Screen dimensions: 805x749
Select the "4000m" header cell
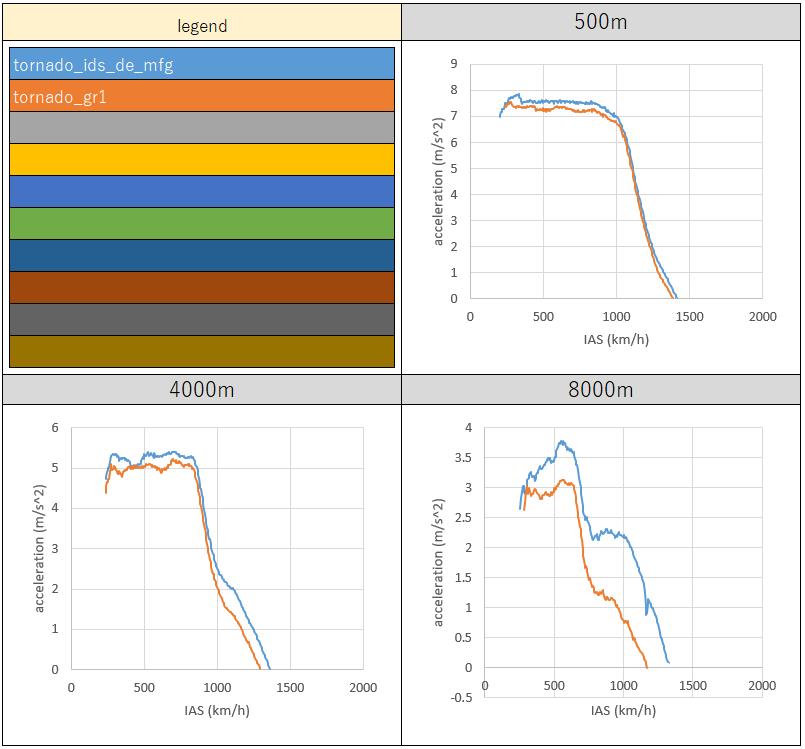(x=201, y=389)
